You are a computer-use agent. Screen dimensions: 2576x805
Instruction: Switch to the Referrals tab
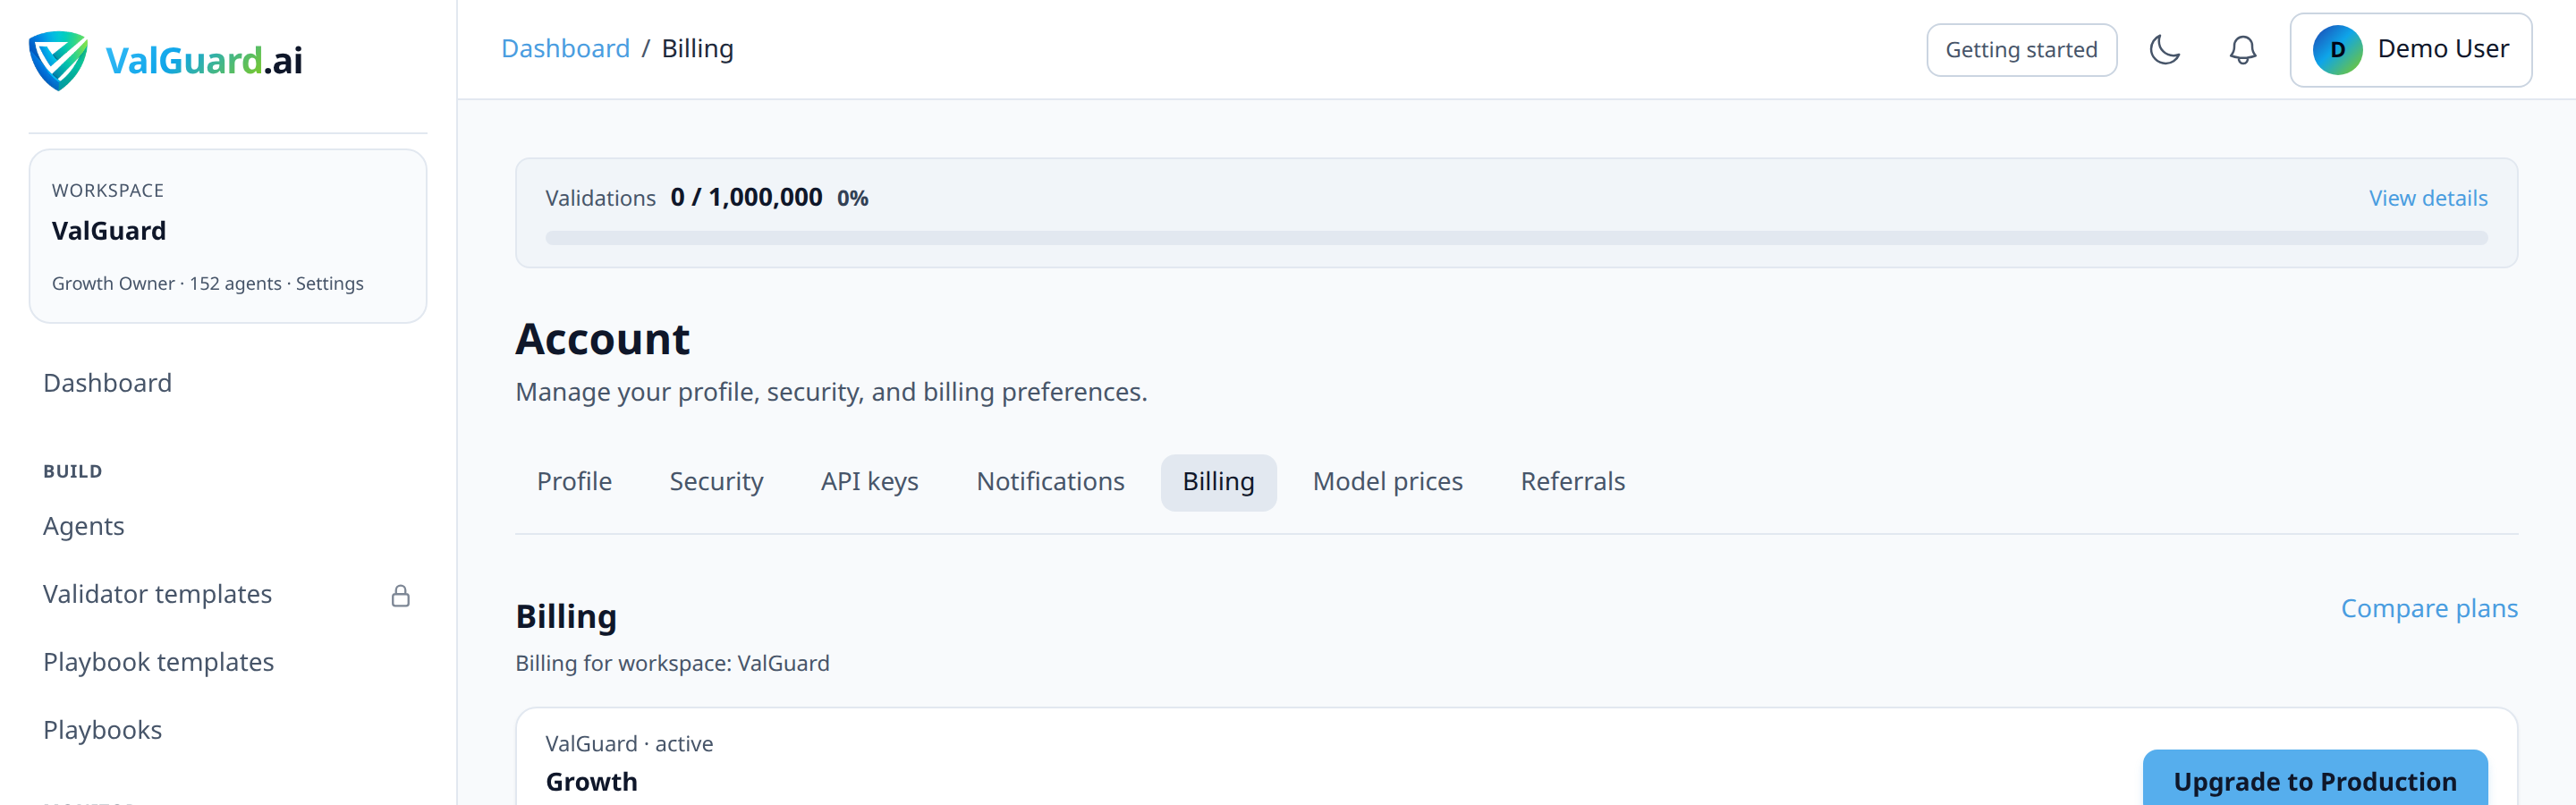[x=1572, y=482]
